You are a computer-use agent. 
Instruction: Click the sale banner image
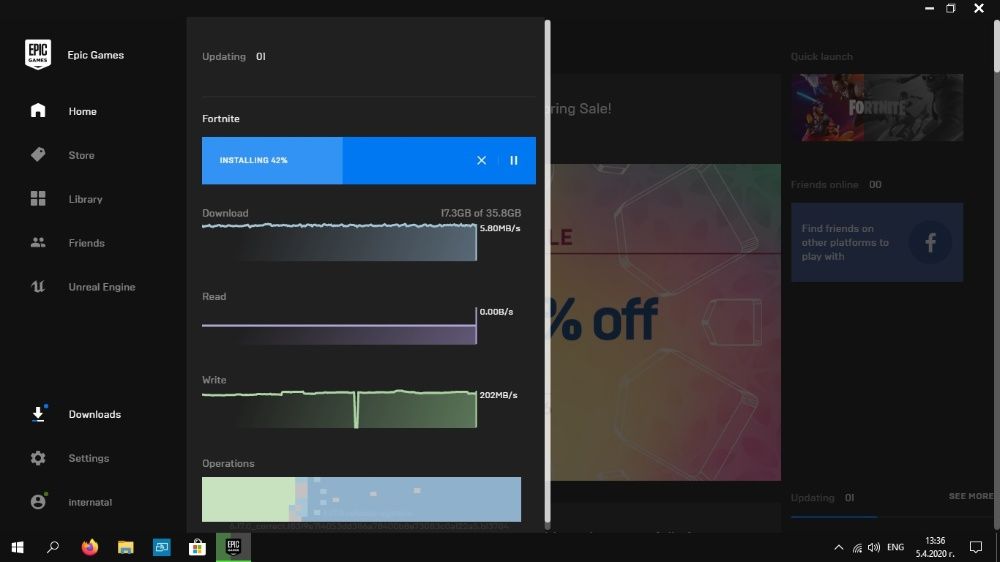pyautogui.click(x=665, y=322)
